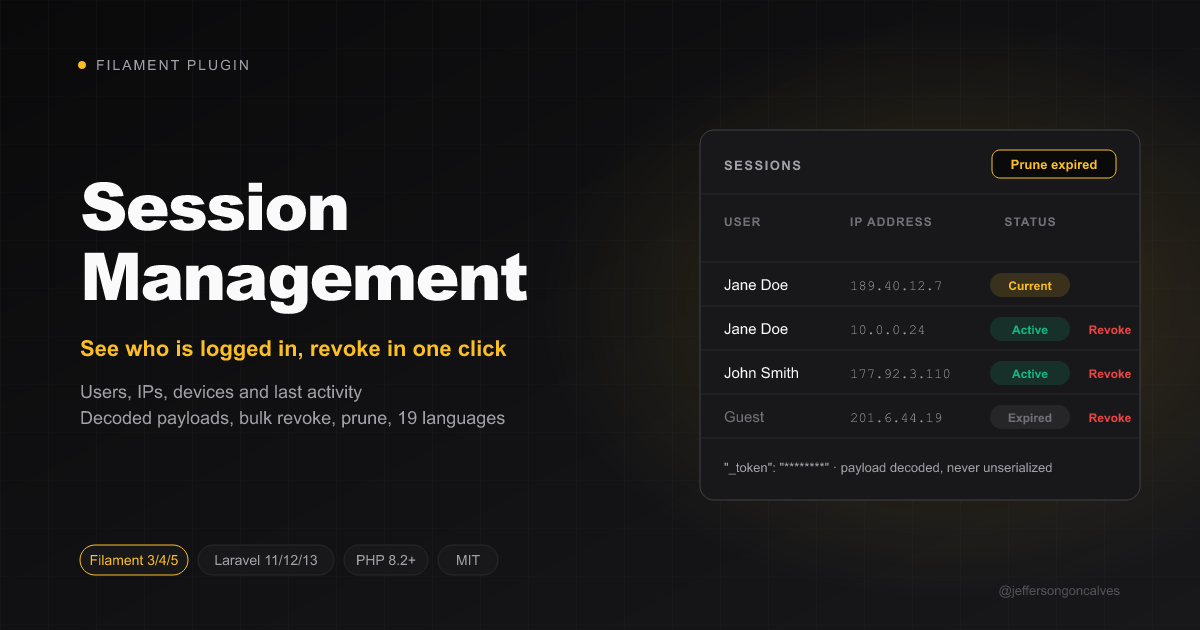Viewport: 1200px width, 630px height.
Task: Click the 'See who is logged in' tagline
Action: [x=293, y=349]
